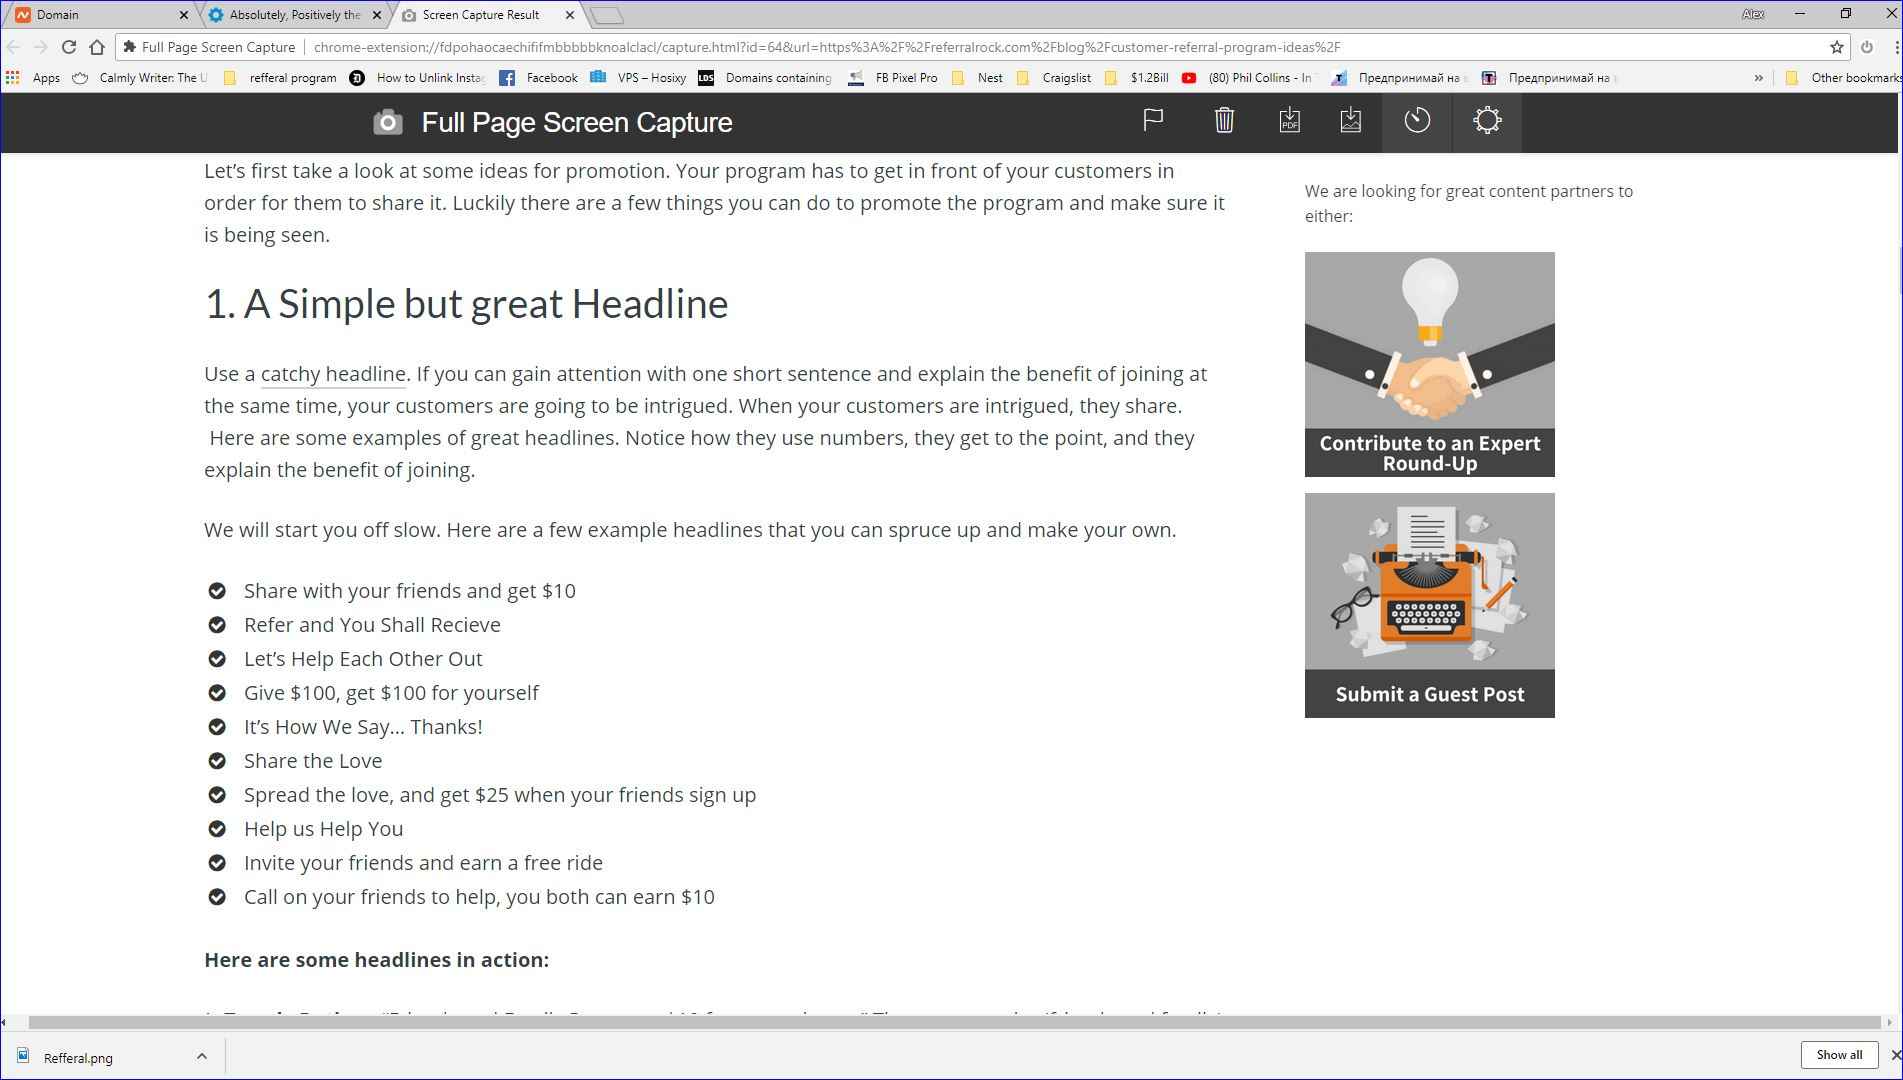Open Refferal.png download options arrow

pyautogui.click(x=201, y=1056)
